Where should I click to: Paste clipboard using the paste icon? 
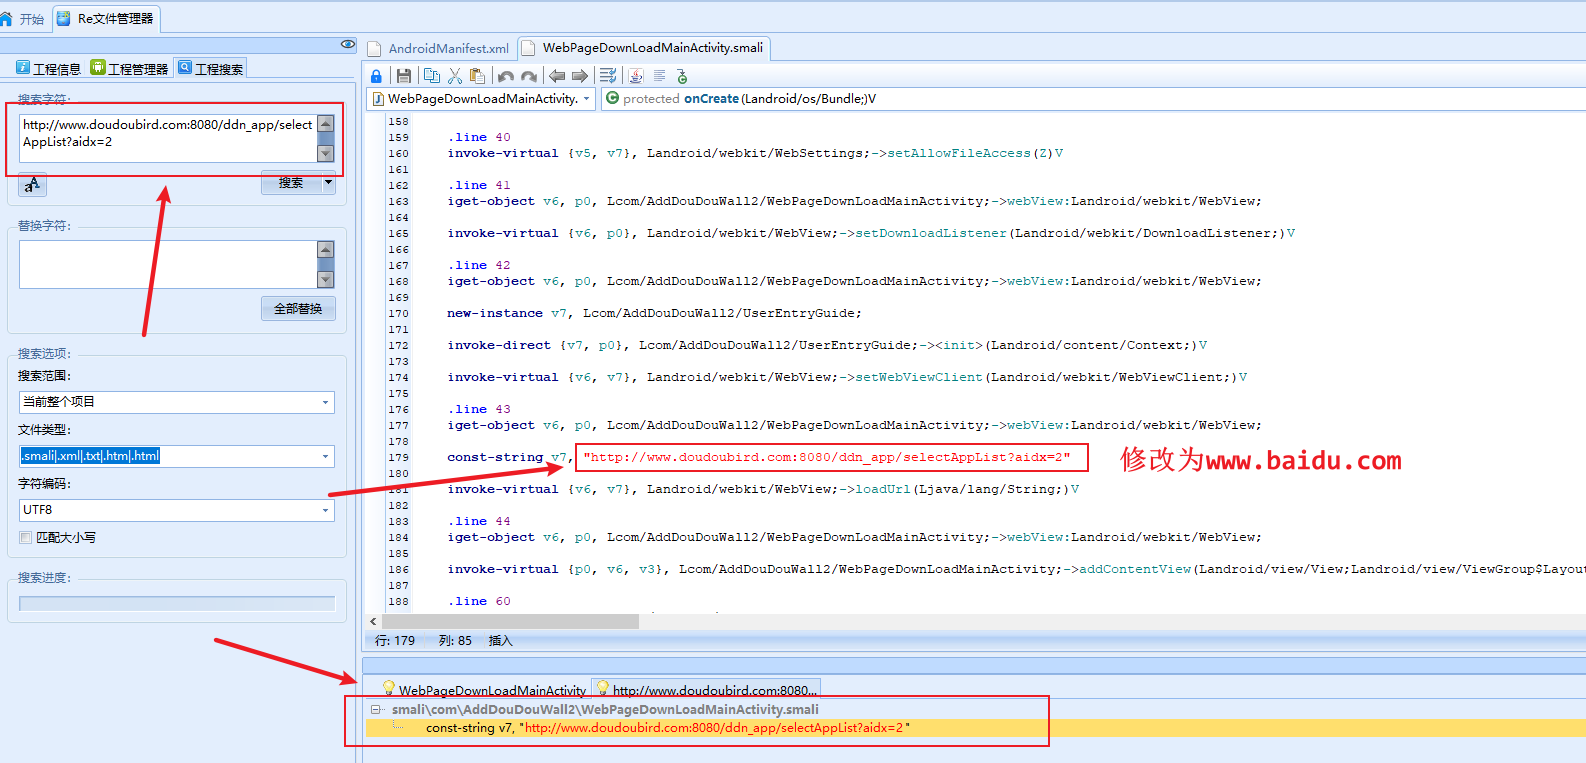(477, 76)
